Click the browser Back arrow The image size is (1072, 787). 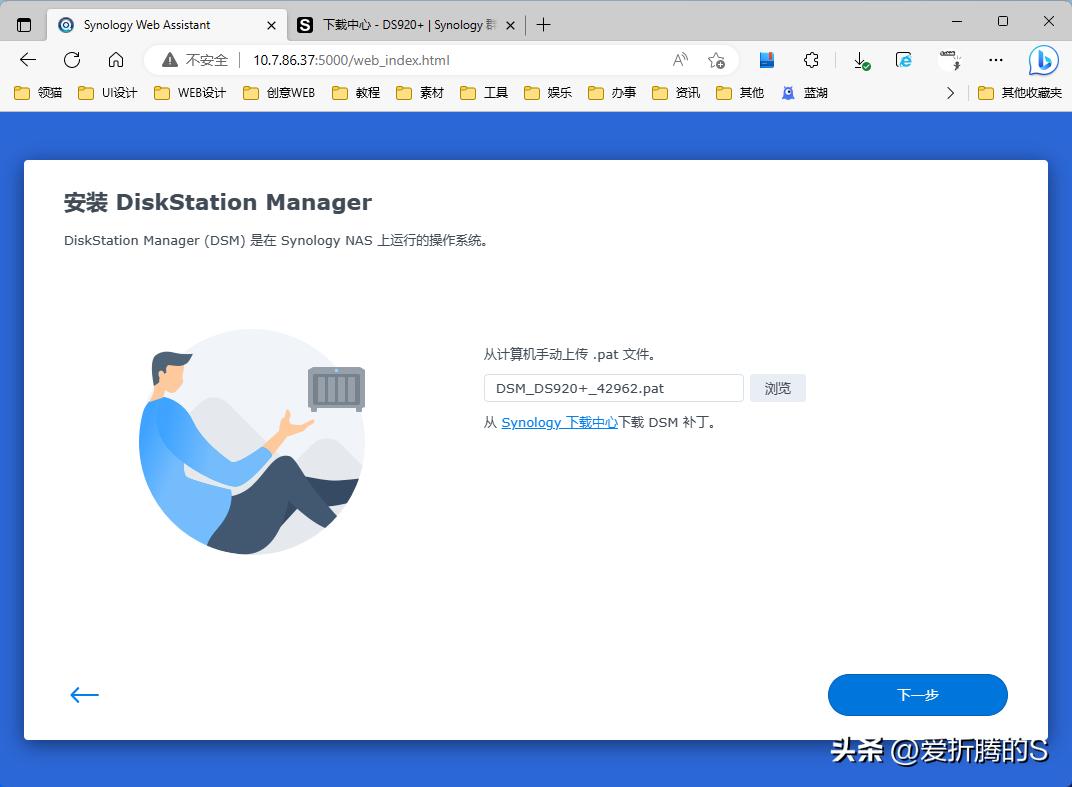tap(27, 60)
